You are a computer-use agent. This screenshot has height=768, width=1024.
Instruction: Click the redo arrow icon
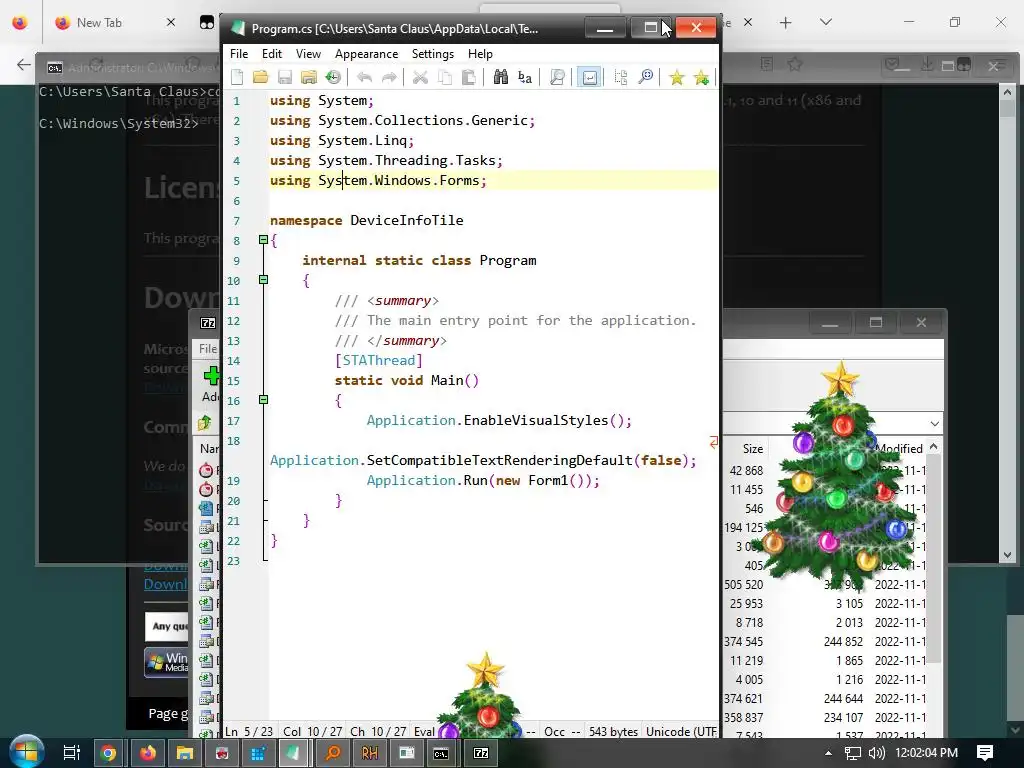tap(389, 78)
